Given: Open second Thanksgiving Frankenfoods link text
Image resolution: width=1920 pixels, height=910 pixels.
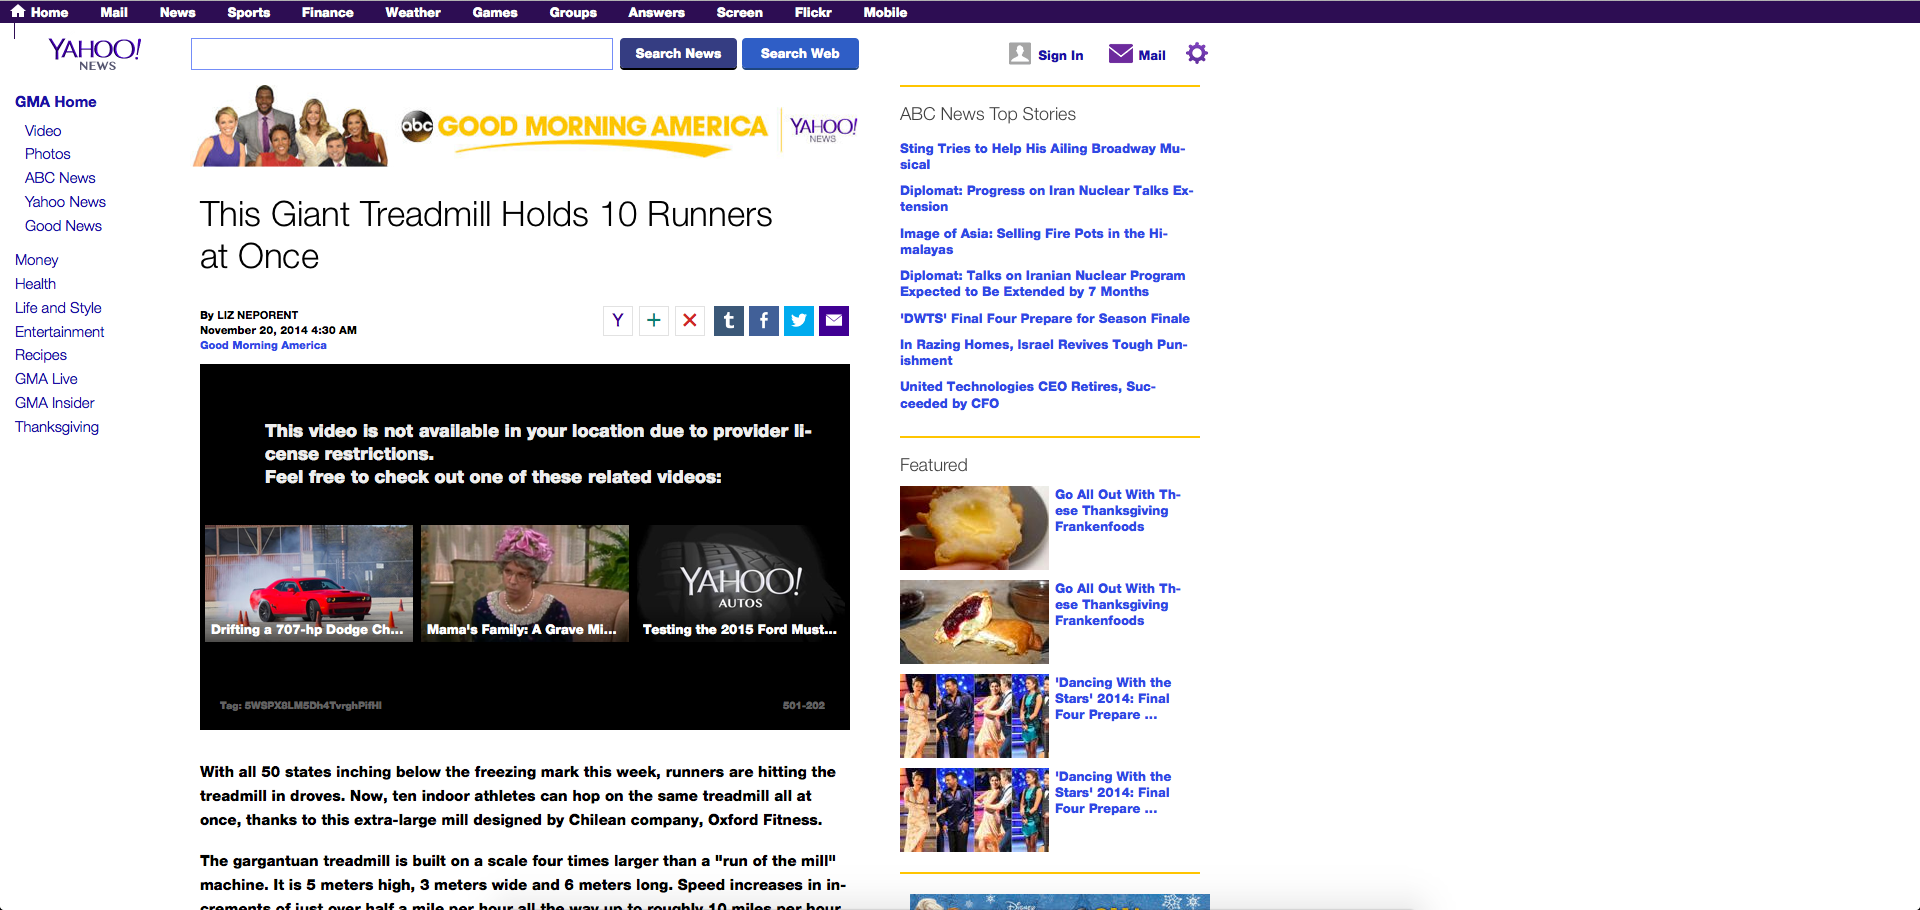Looking at the screenshot, I should click(x=1118, y=604).
